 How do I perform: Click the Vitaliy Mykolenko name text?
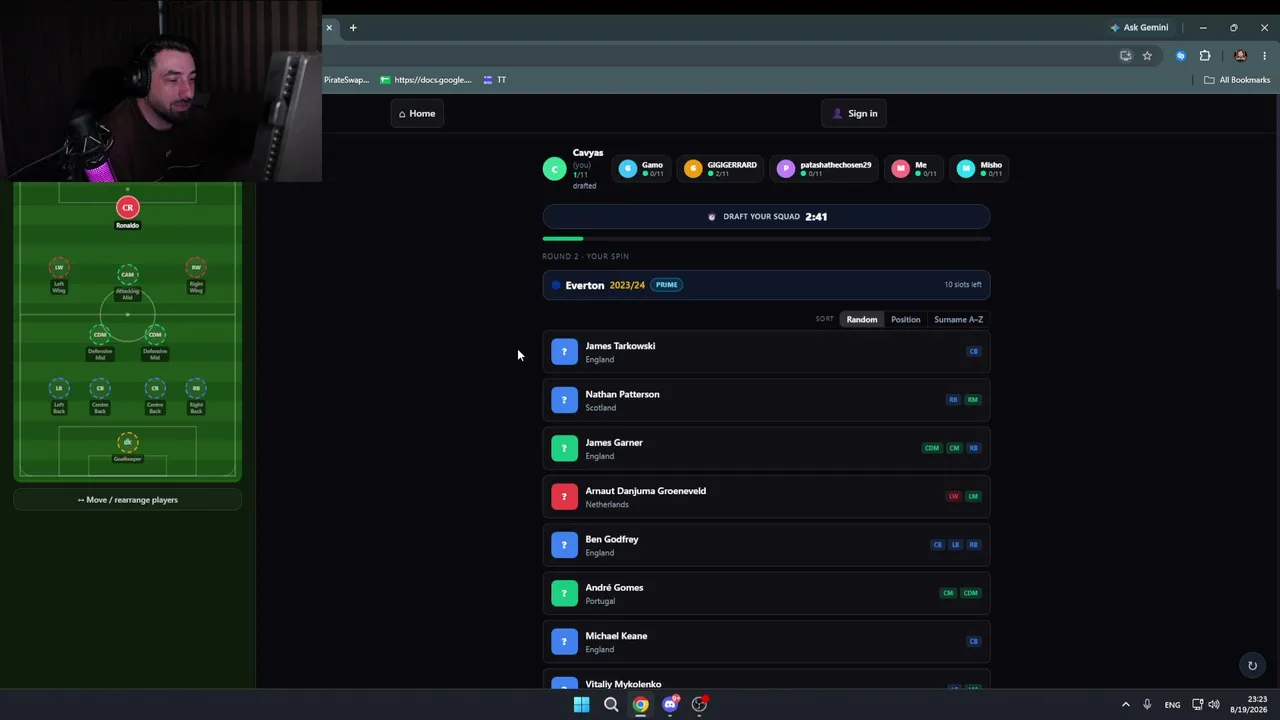(x=623, y=684)
